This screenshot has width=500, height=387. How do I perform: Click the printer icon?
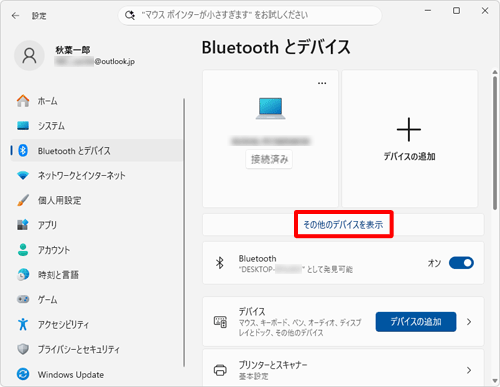coord(220,370)
